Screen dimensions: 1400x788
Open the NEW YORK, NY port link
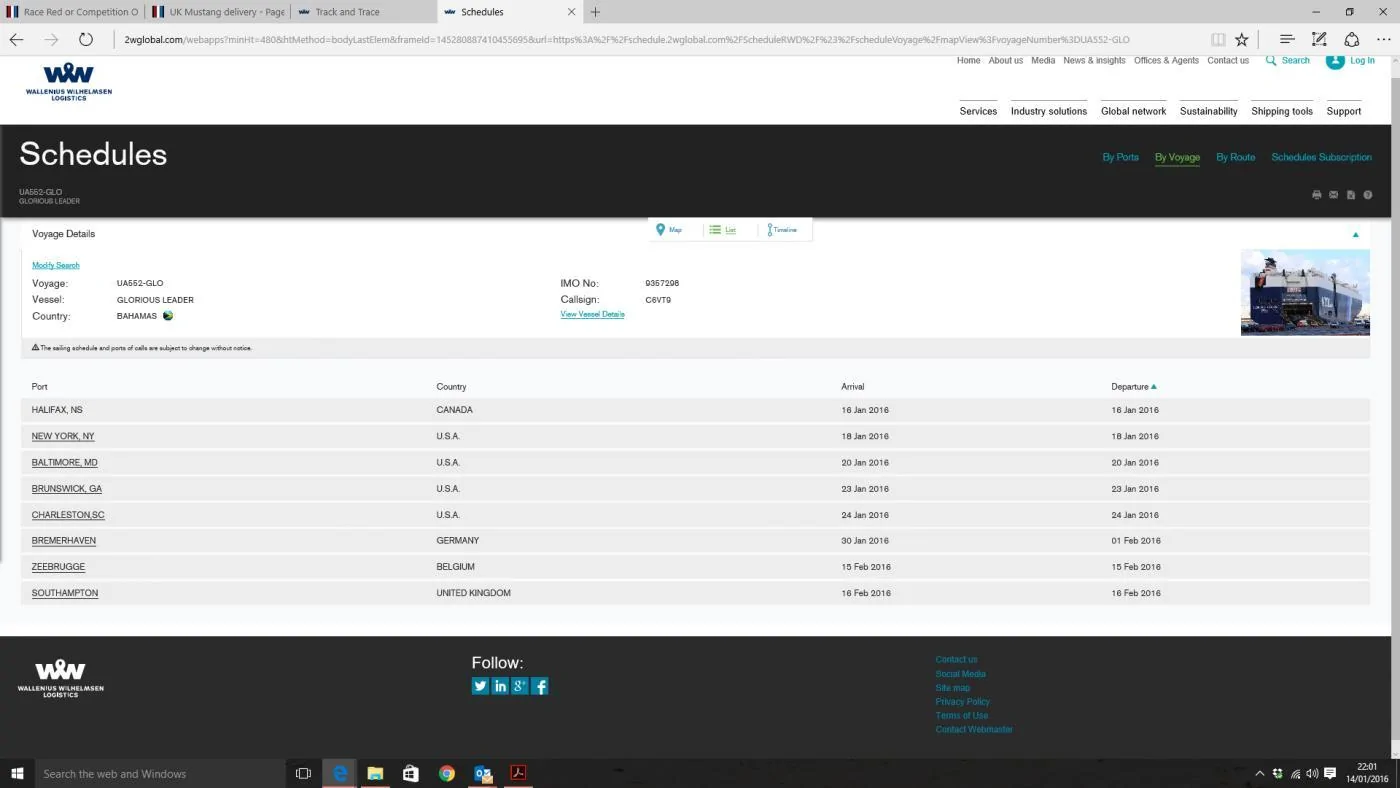click(63, 437)
